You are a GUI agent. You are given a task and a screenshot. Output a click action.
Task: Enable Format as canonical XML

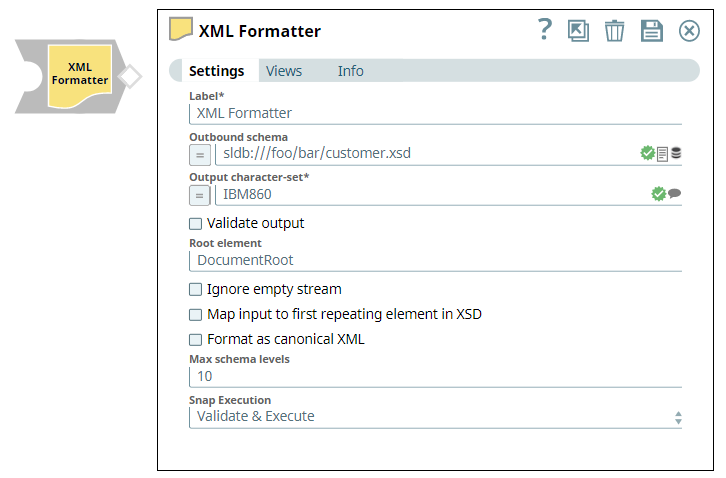point(196,340)
